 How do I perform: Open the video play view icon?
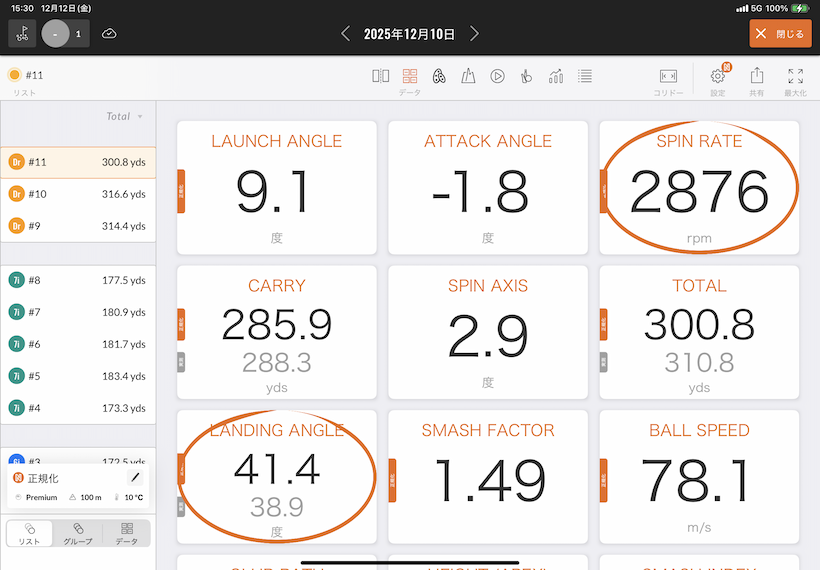(497, 76)
